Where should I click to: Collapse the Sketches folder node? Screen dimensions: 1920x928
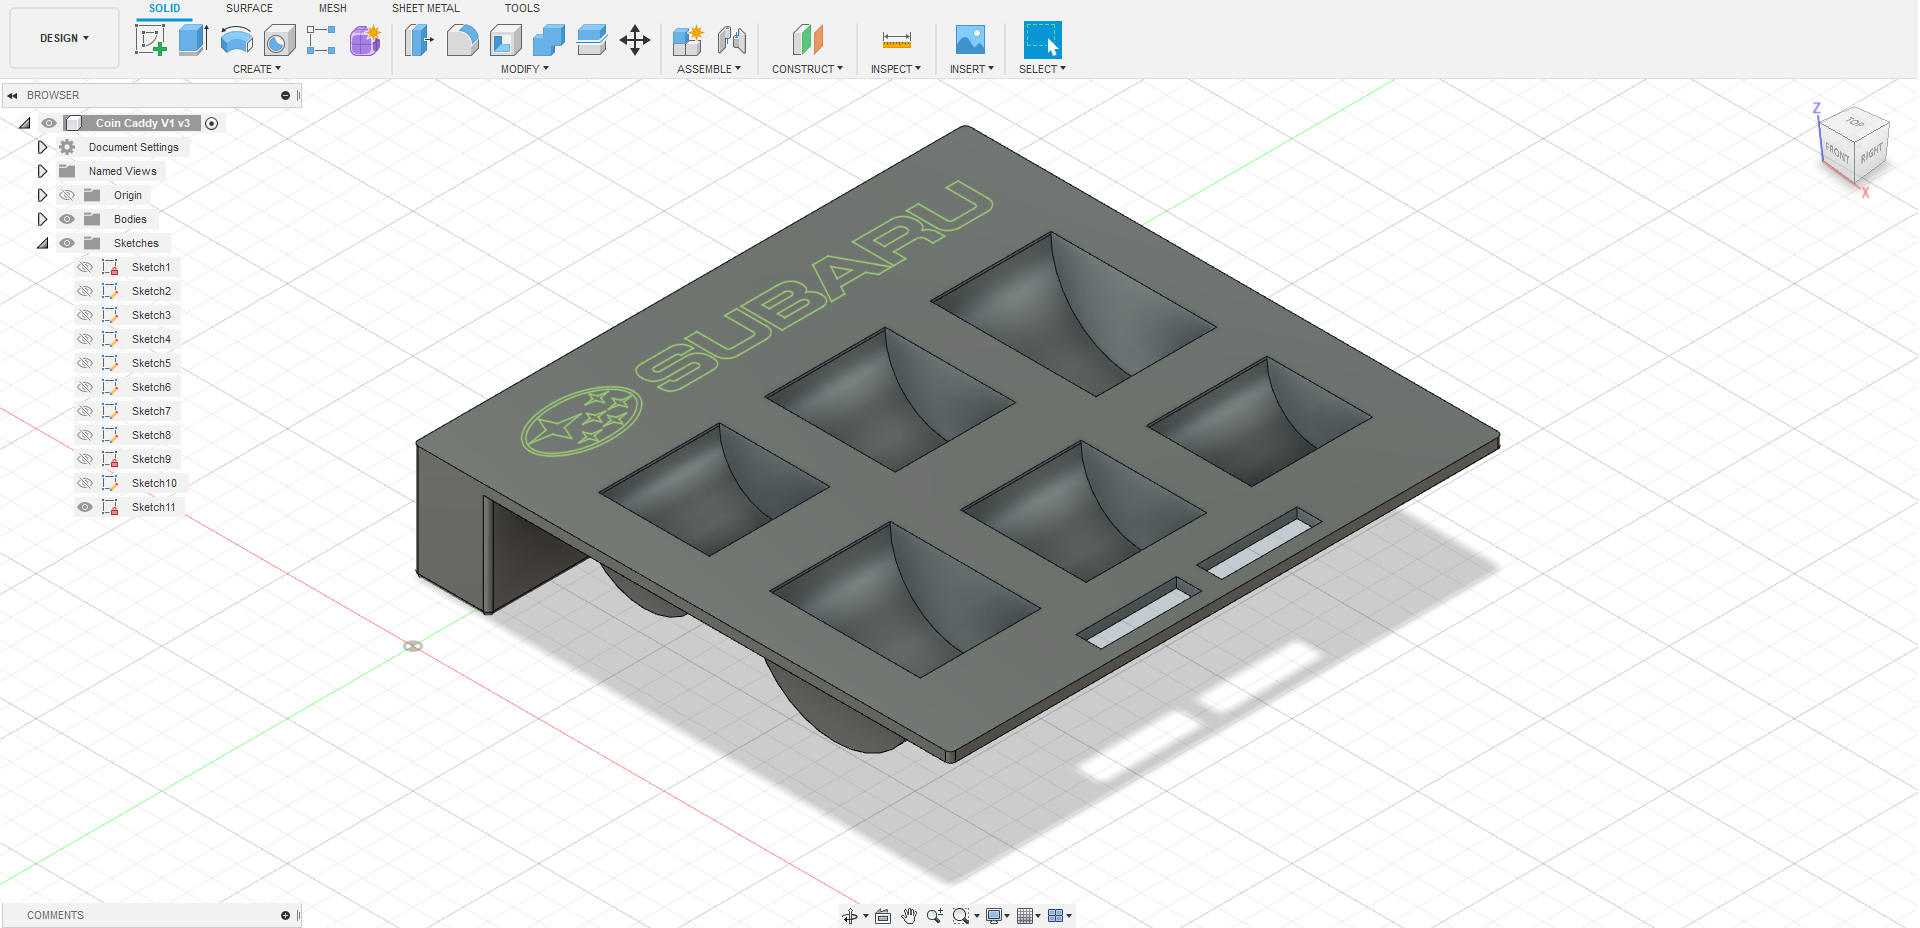click(42, 243)
